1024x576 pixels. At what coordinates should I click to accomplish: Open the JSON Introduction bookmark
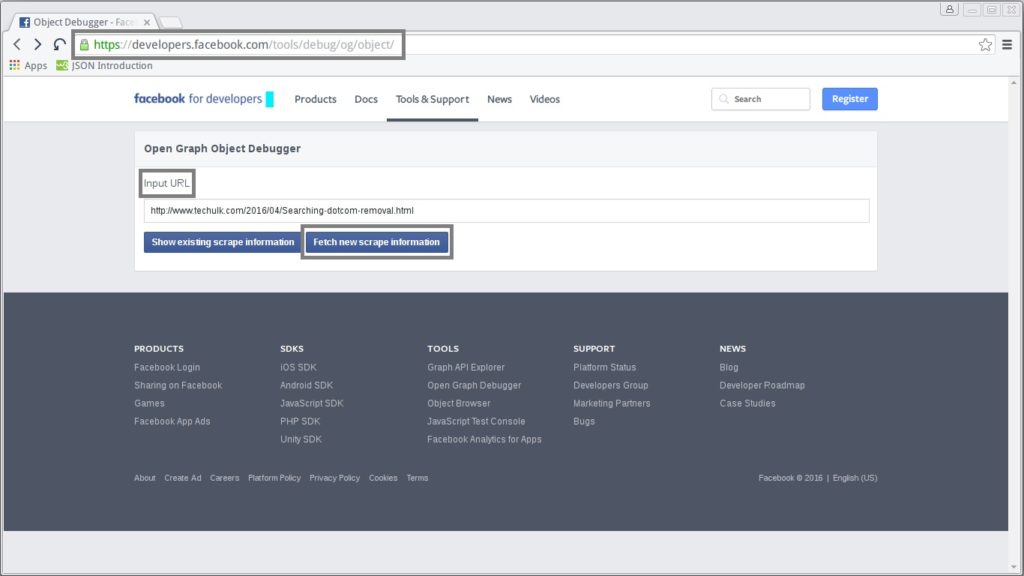105,66
